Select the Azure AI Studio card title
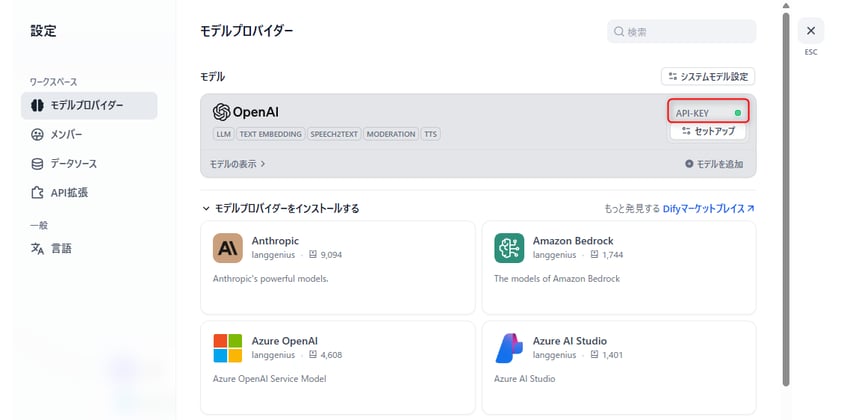This screenshot has width=844, height=420. tap(570, 341)
